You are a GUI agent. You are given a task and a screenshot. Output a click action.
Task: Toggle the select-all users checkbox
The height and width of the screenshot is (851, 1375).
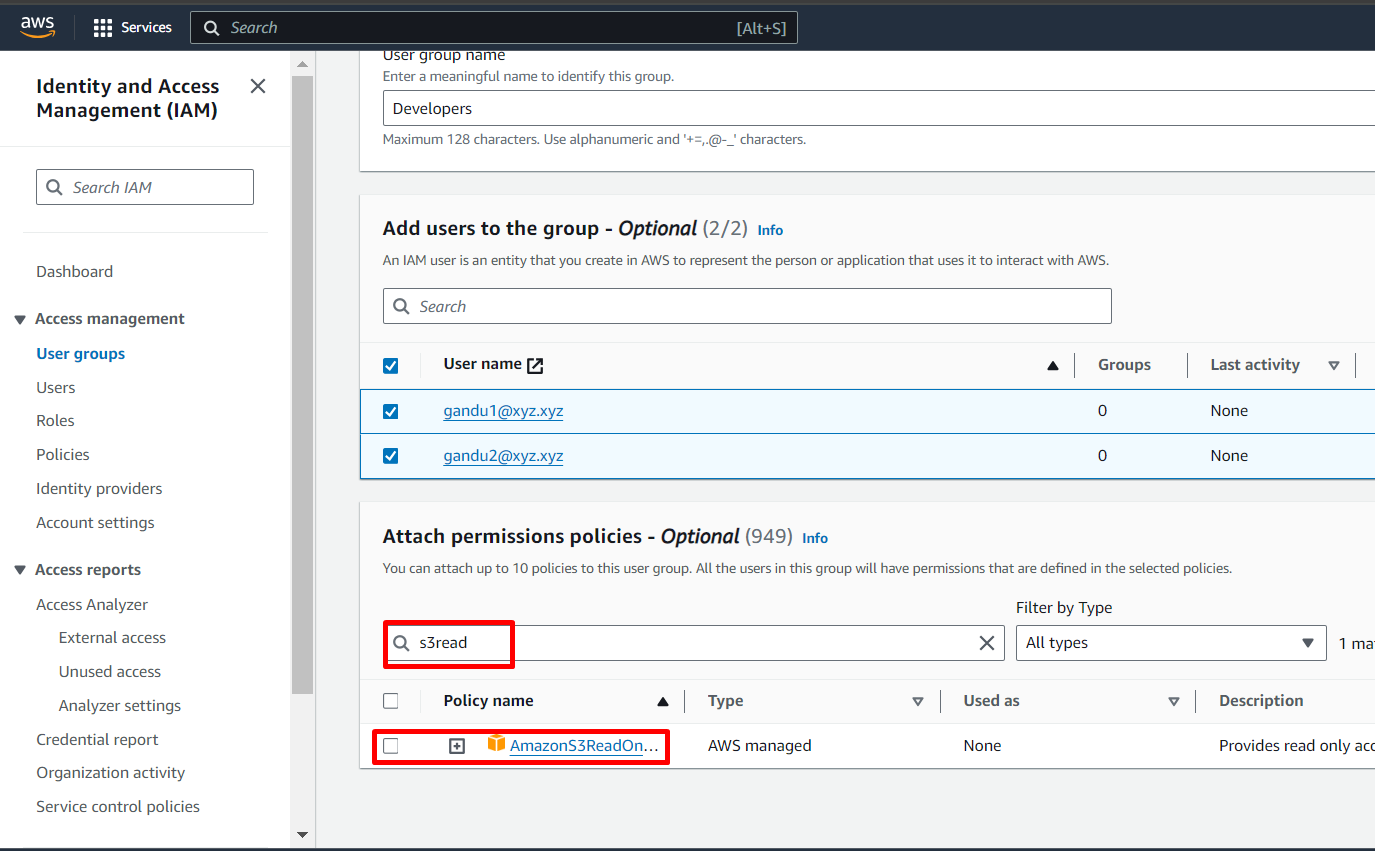click(x=391, y=365)
